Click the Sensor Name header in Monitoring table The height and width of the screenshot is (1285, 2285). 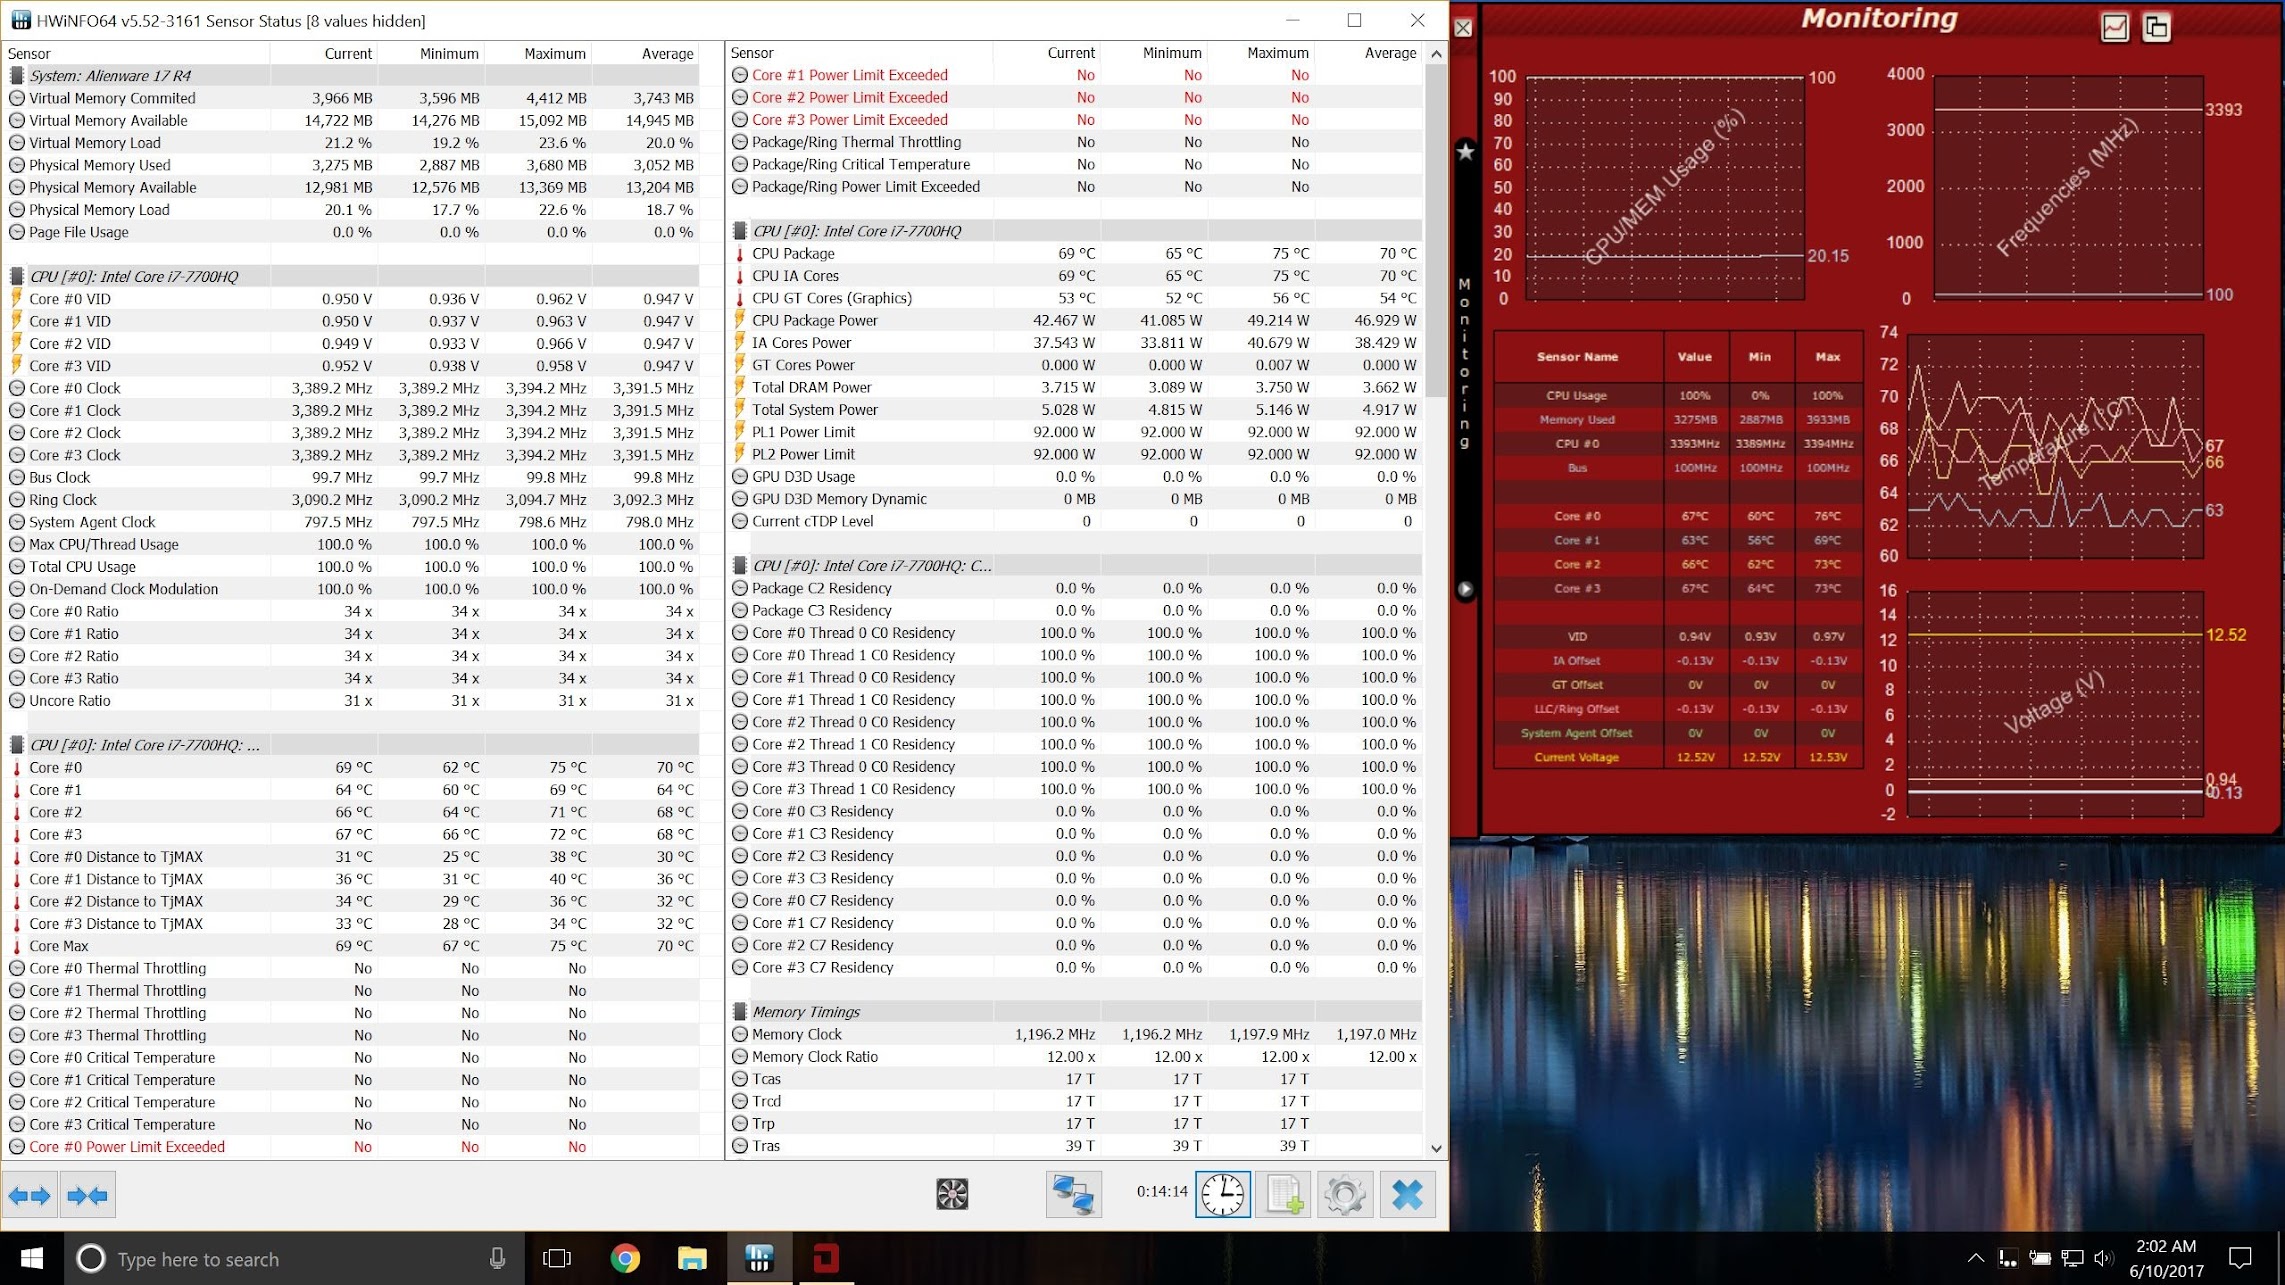(x=1578, y=357)
